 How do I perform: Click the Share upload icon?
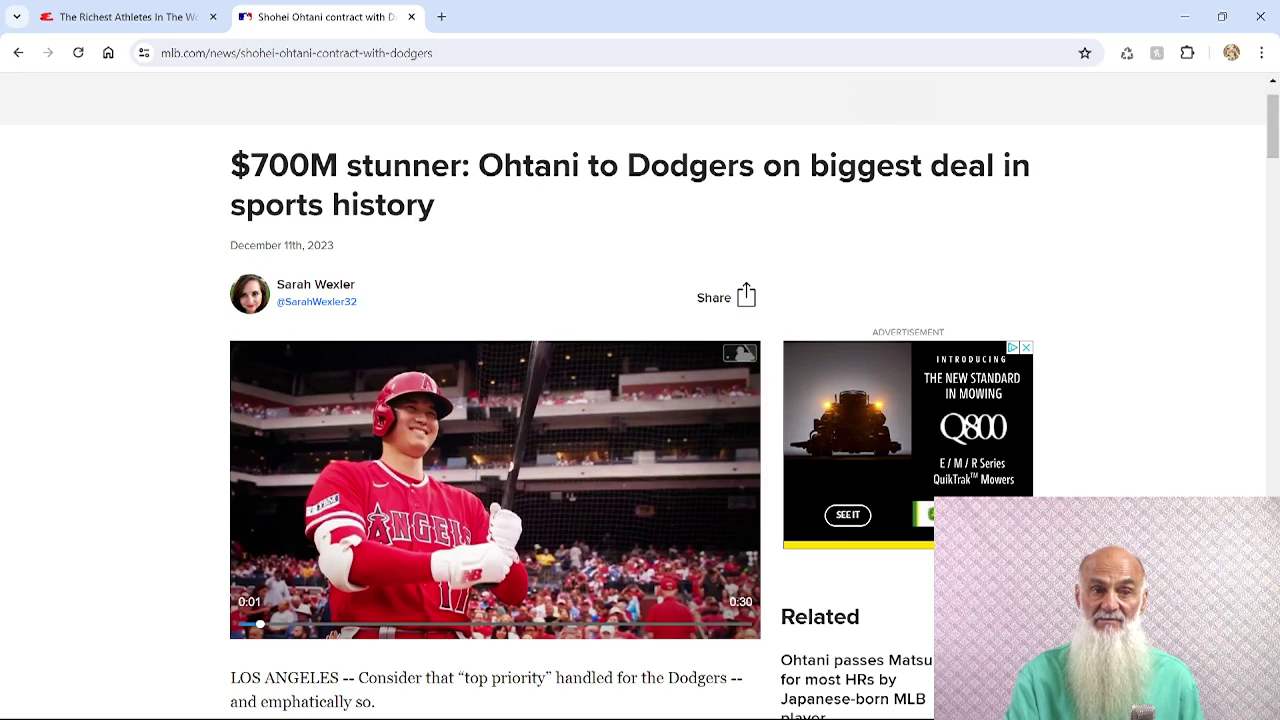coord(746,296)
